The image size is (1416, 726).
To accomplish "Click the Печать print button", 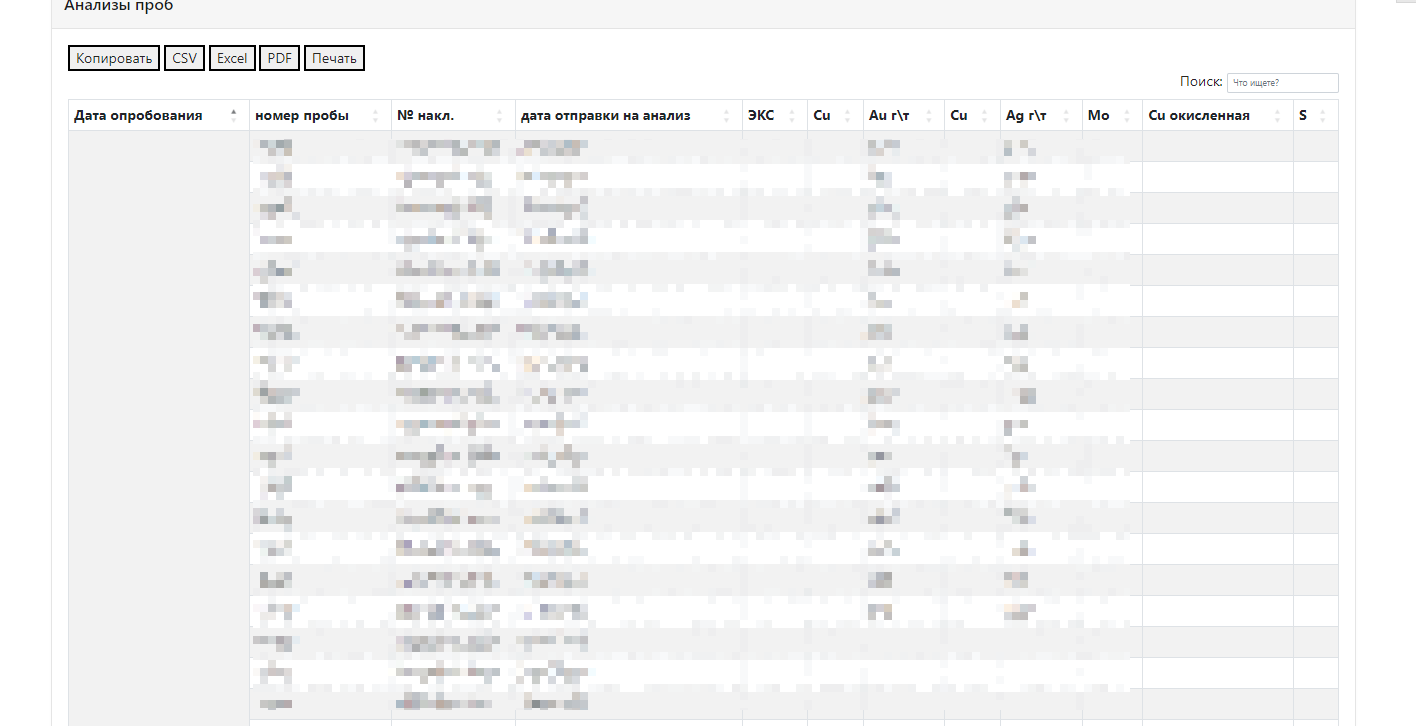I will 334,58.
